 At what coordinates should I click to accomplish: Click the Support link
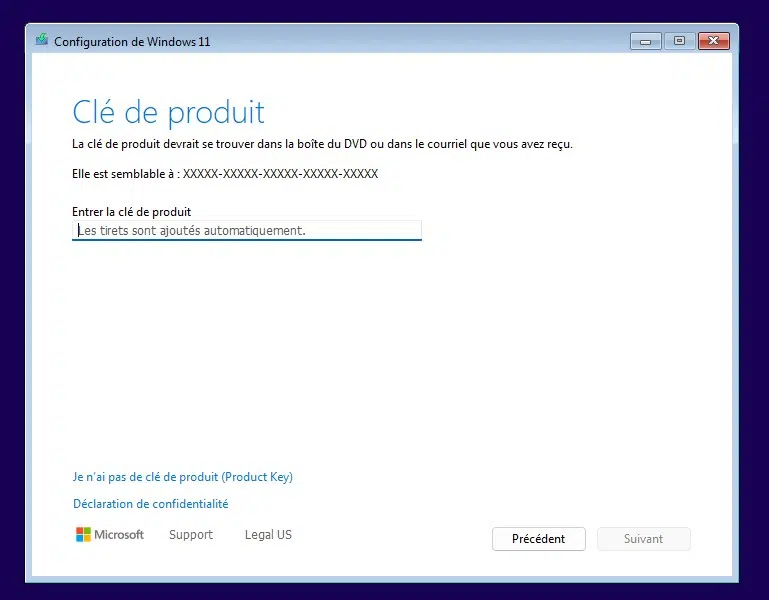[191, 534]
